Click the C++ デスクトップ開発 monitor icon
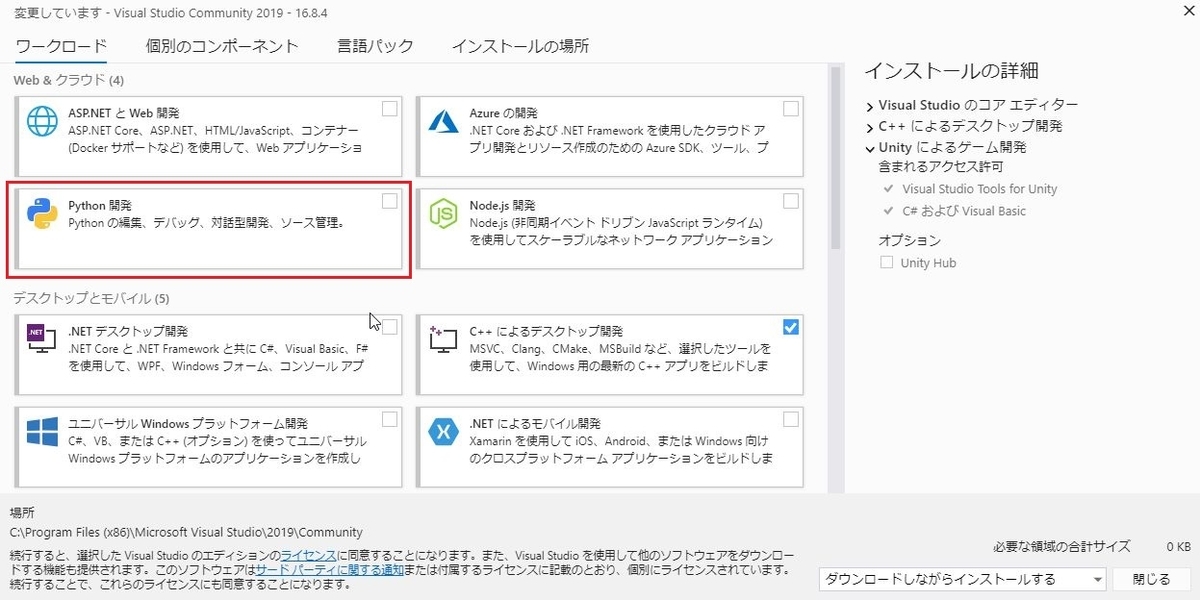The image size is (1200, 600). [445, 339]
